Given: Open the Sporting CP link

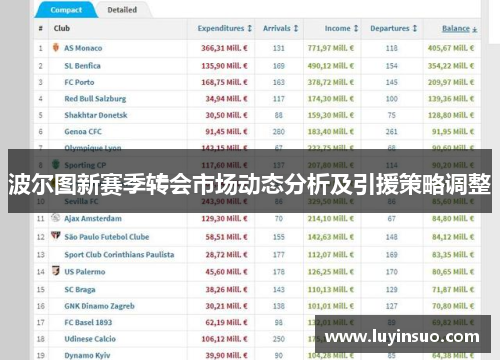Looking at the screenshot, I should pos(85,165).
